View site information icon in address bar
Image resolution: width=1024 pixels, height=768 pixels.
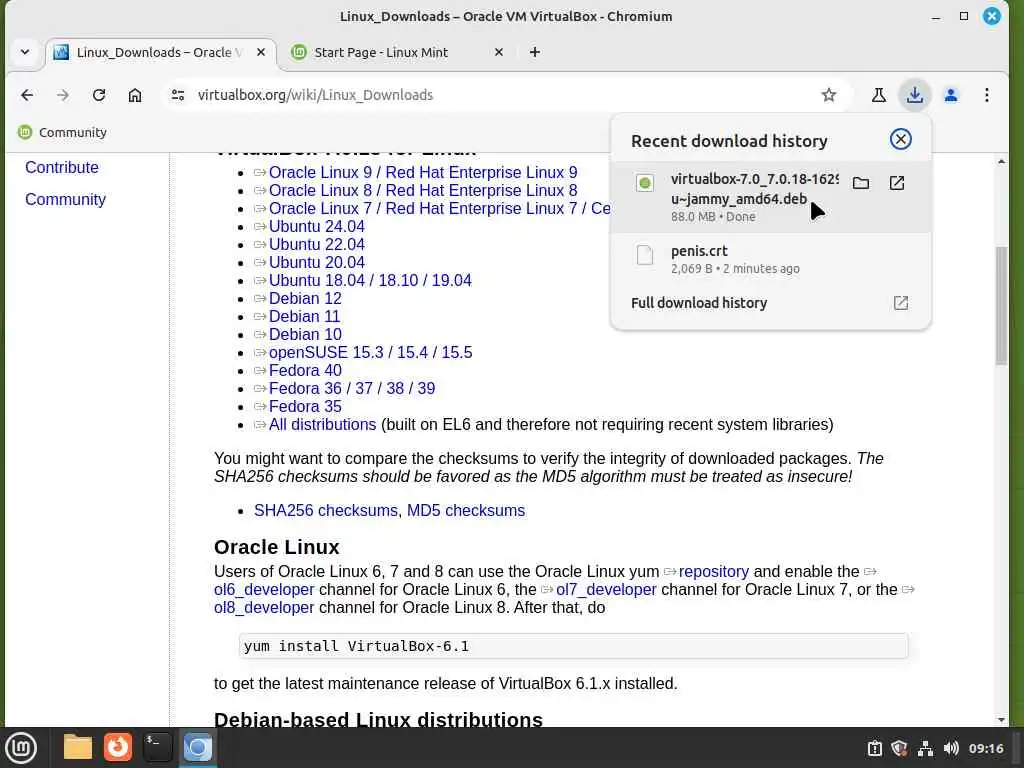(178, 95)
